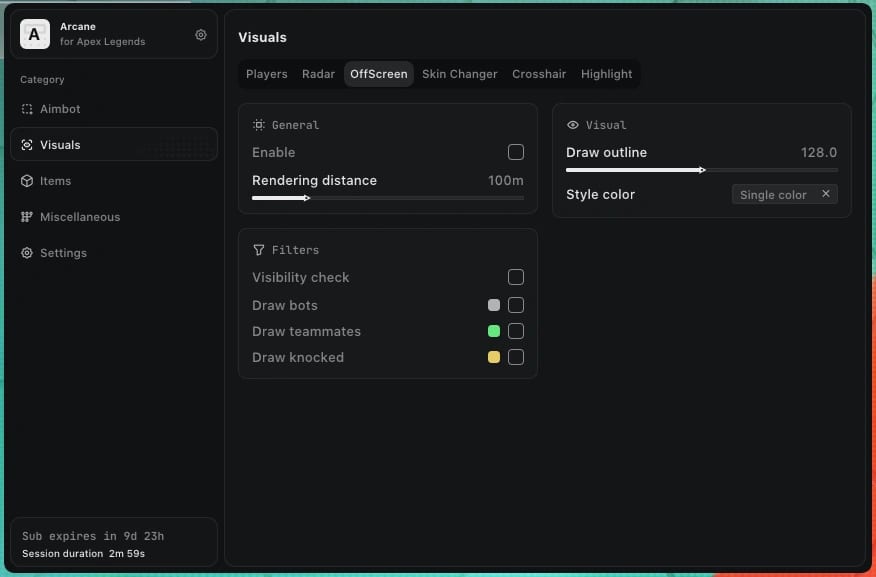Switch to the Radar tab
The height and width of the screenshot is (577, 876).
(x=318, y=74)
